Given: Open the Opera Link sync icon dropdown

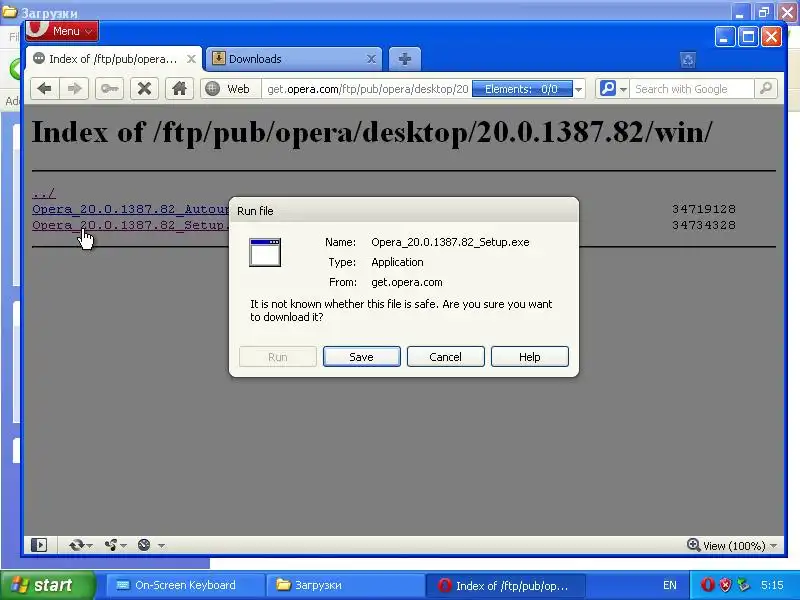Looking at the screenshot, I should pos(81,545).
